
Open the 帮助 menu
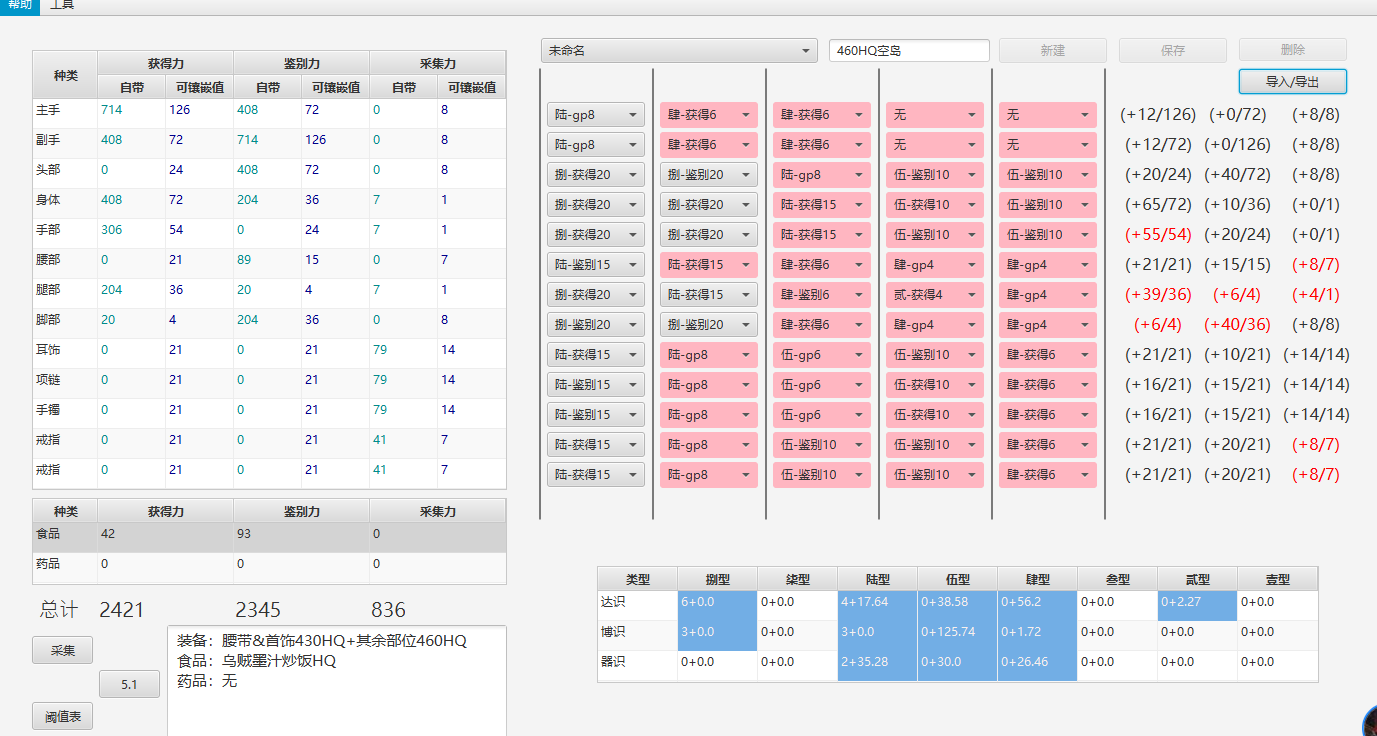click(x=19, y=5)
